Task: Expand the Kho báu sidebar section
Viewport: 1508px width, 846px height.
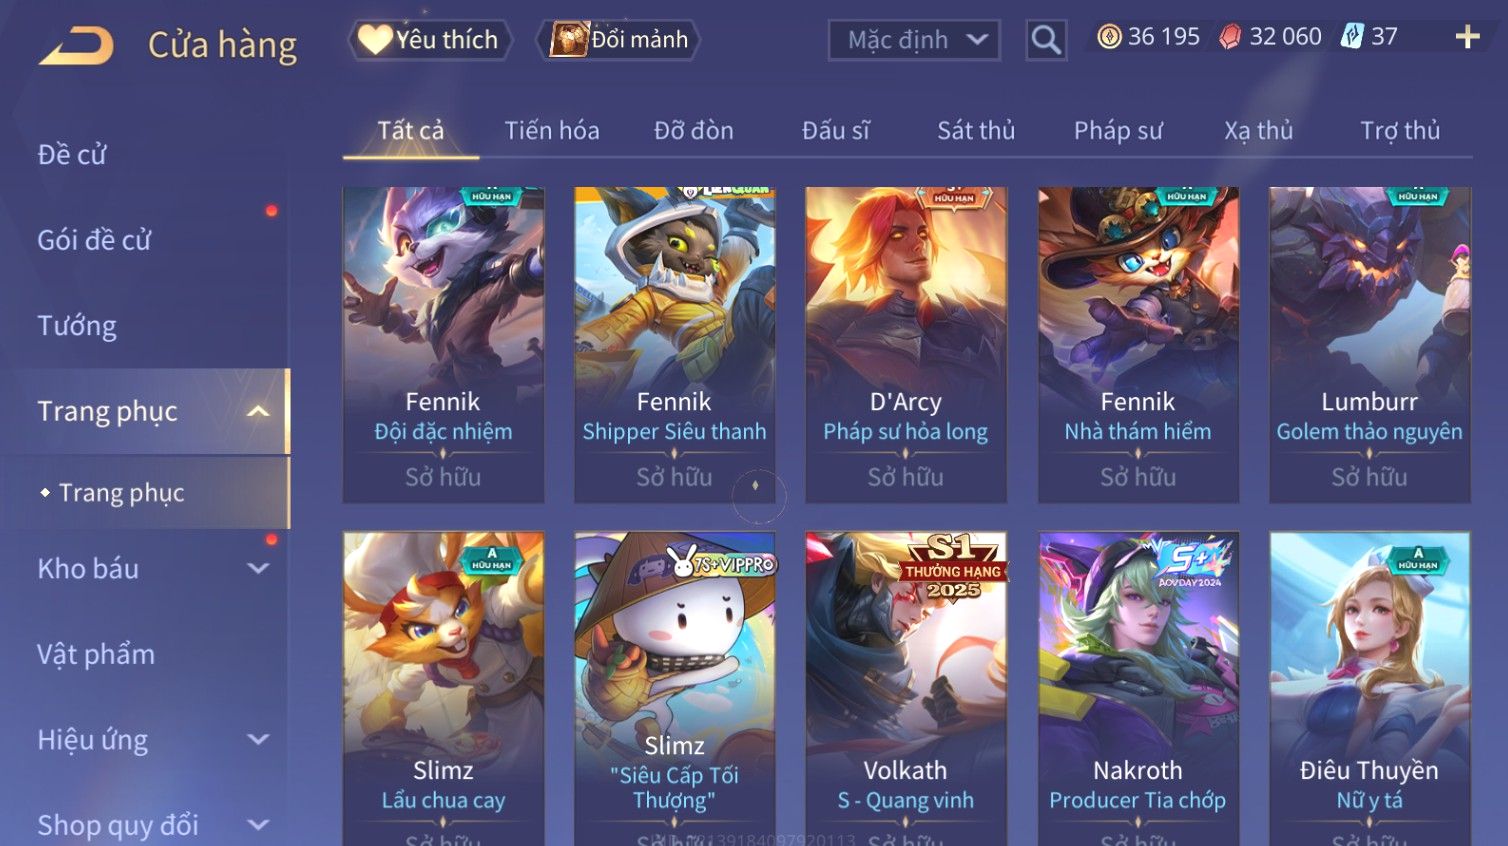Action: tap(258, 569)
